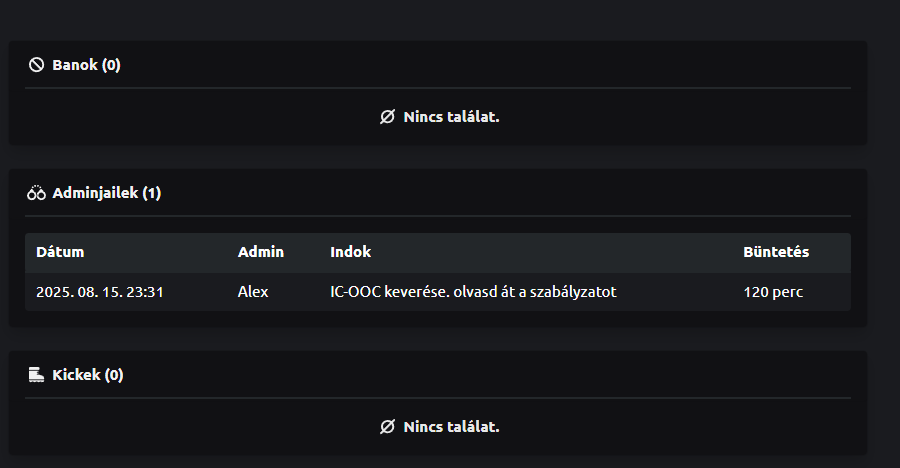Click the Dátum column header
This screenshot has height=468, width=900.
[x=60, y=252]
